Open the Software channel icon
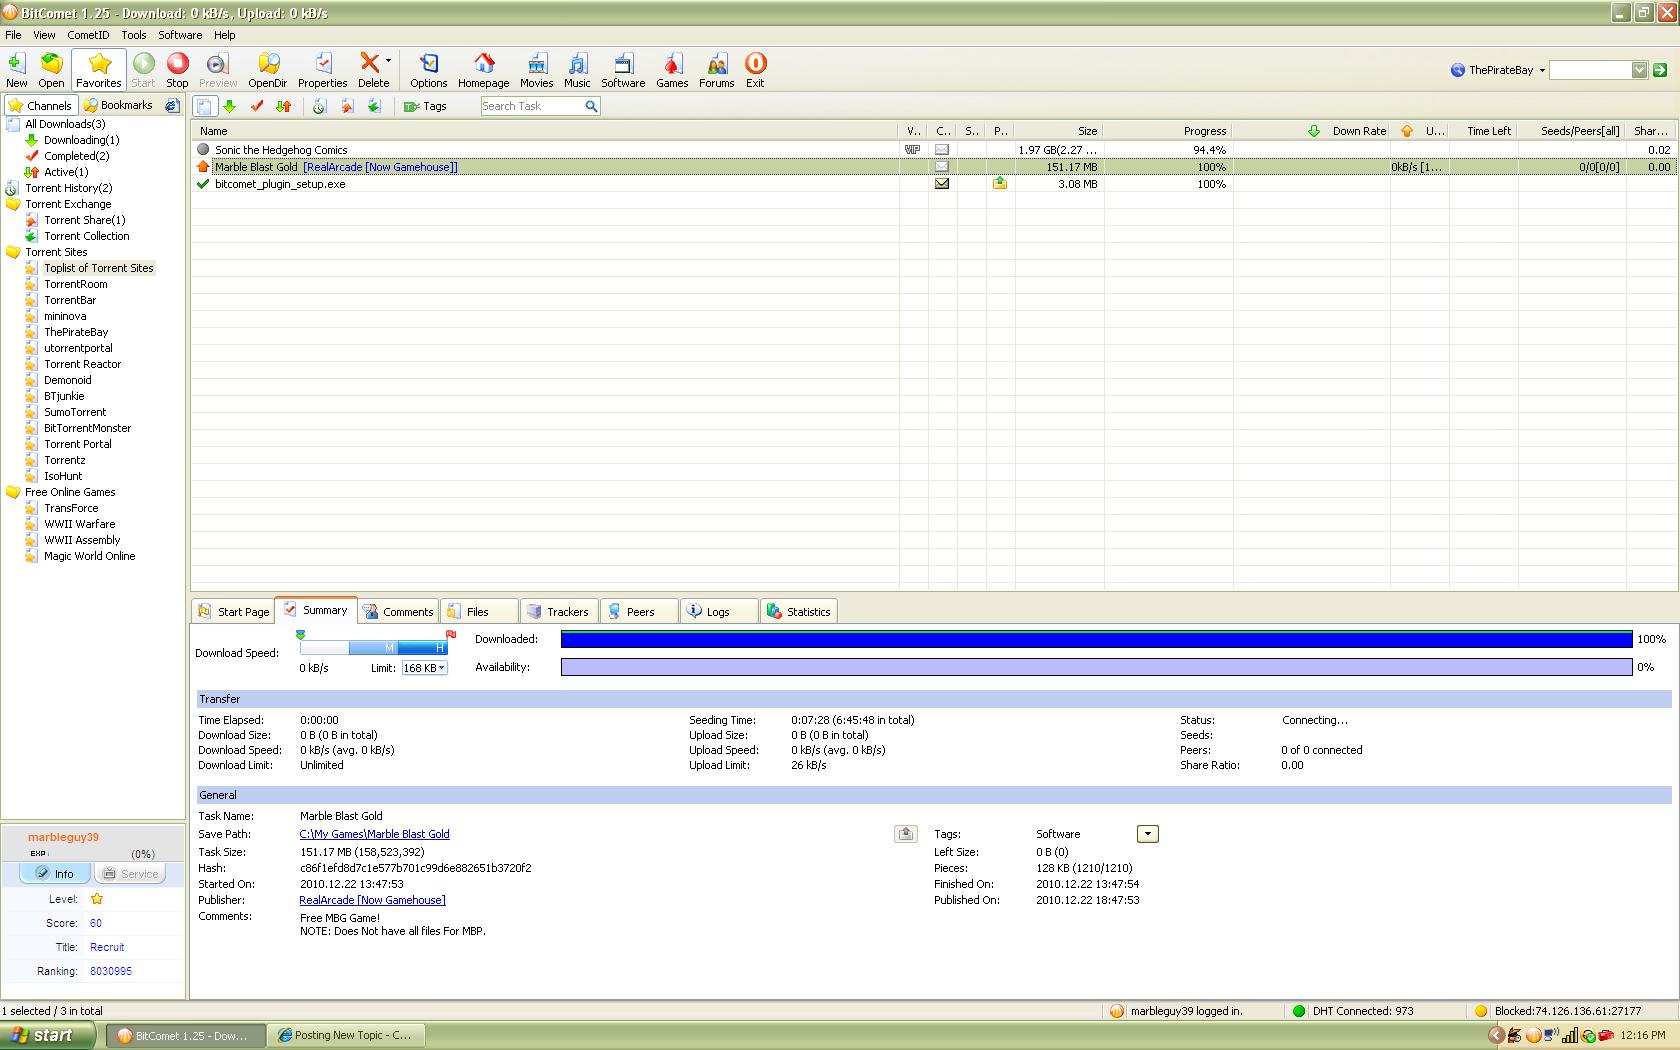This screenshot has height=1050, width=1680. [623, 70]
